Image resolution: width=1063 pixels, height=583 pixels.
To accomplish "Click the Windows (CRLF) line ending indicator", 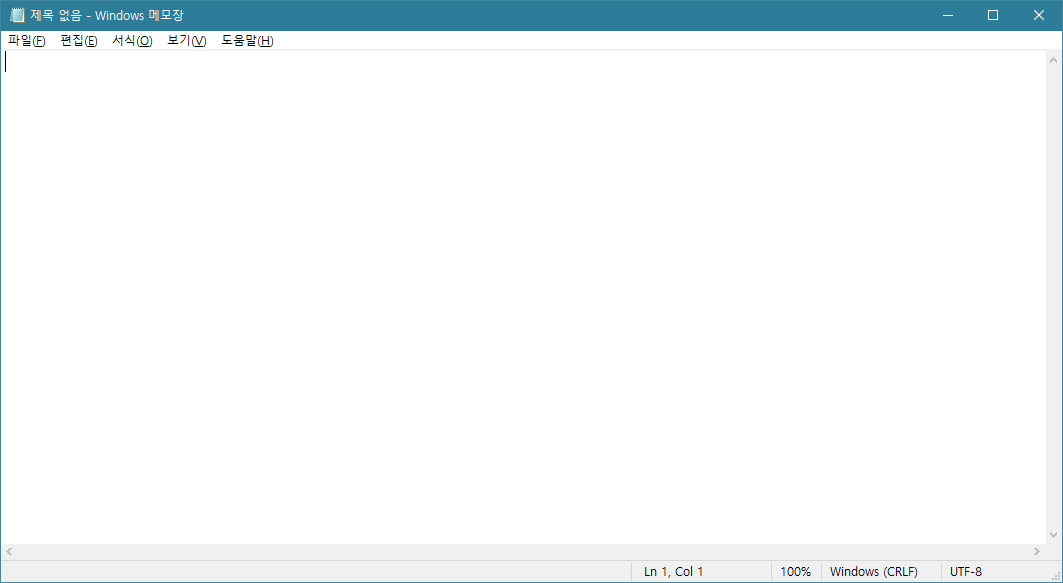I will click(x=873, y=572).
